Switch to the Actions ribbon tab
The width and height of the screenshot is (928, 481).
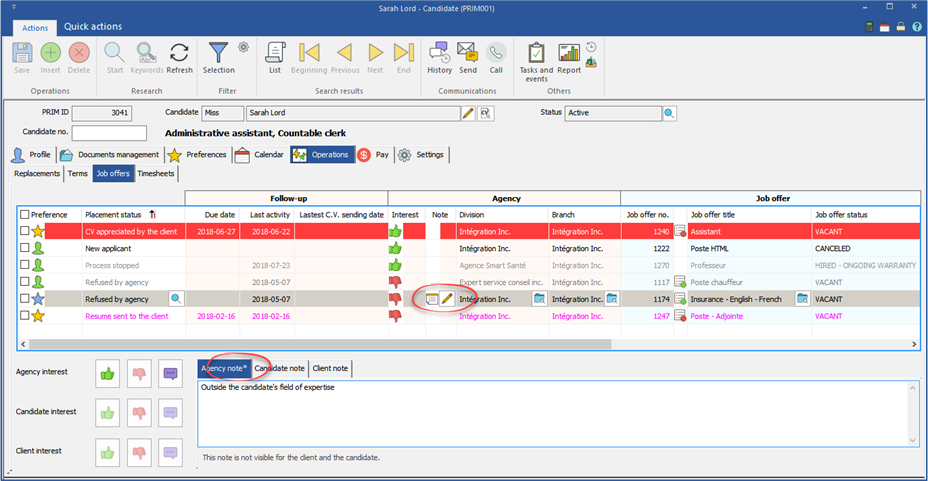[x=35, y=28]
